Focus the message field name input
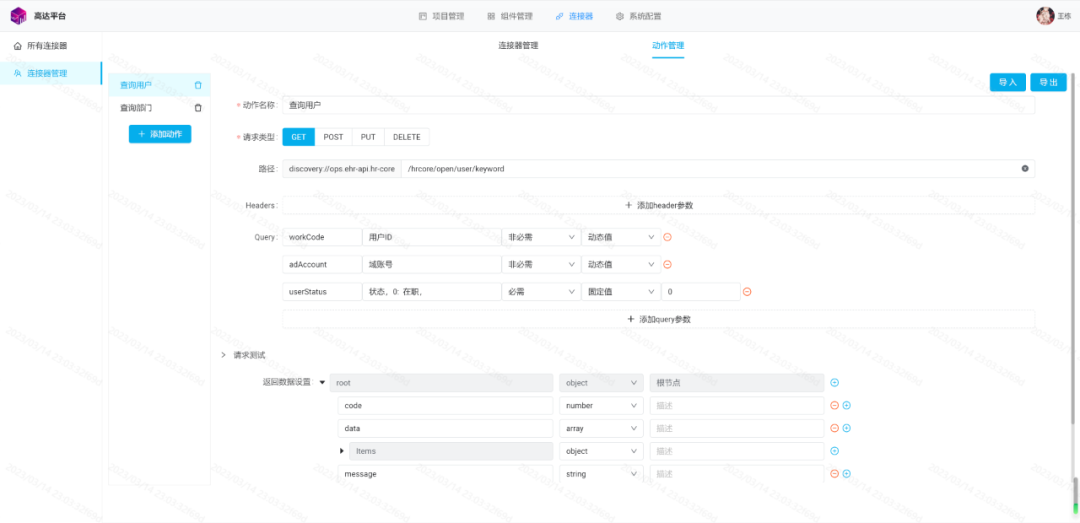The height and width of the screenshot is (523, 1080). point(445,474)
